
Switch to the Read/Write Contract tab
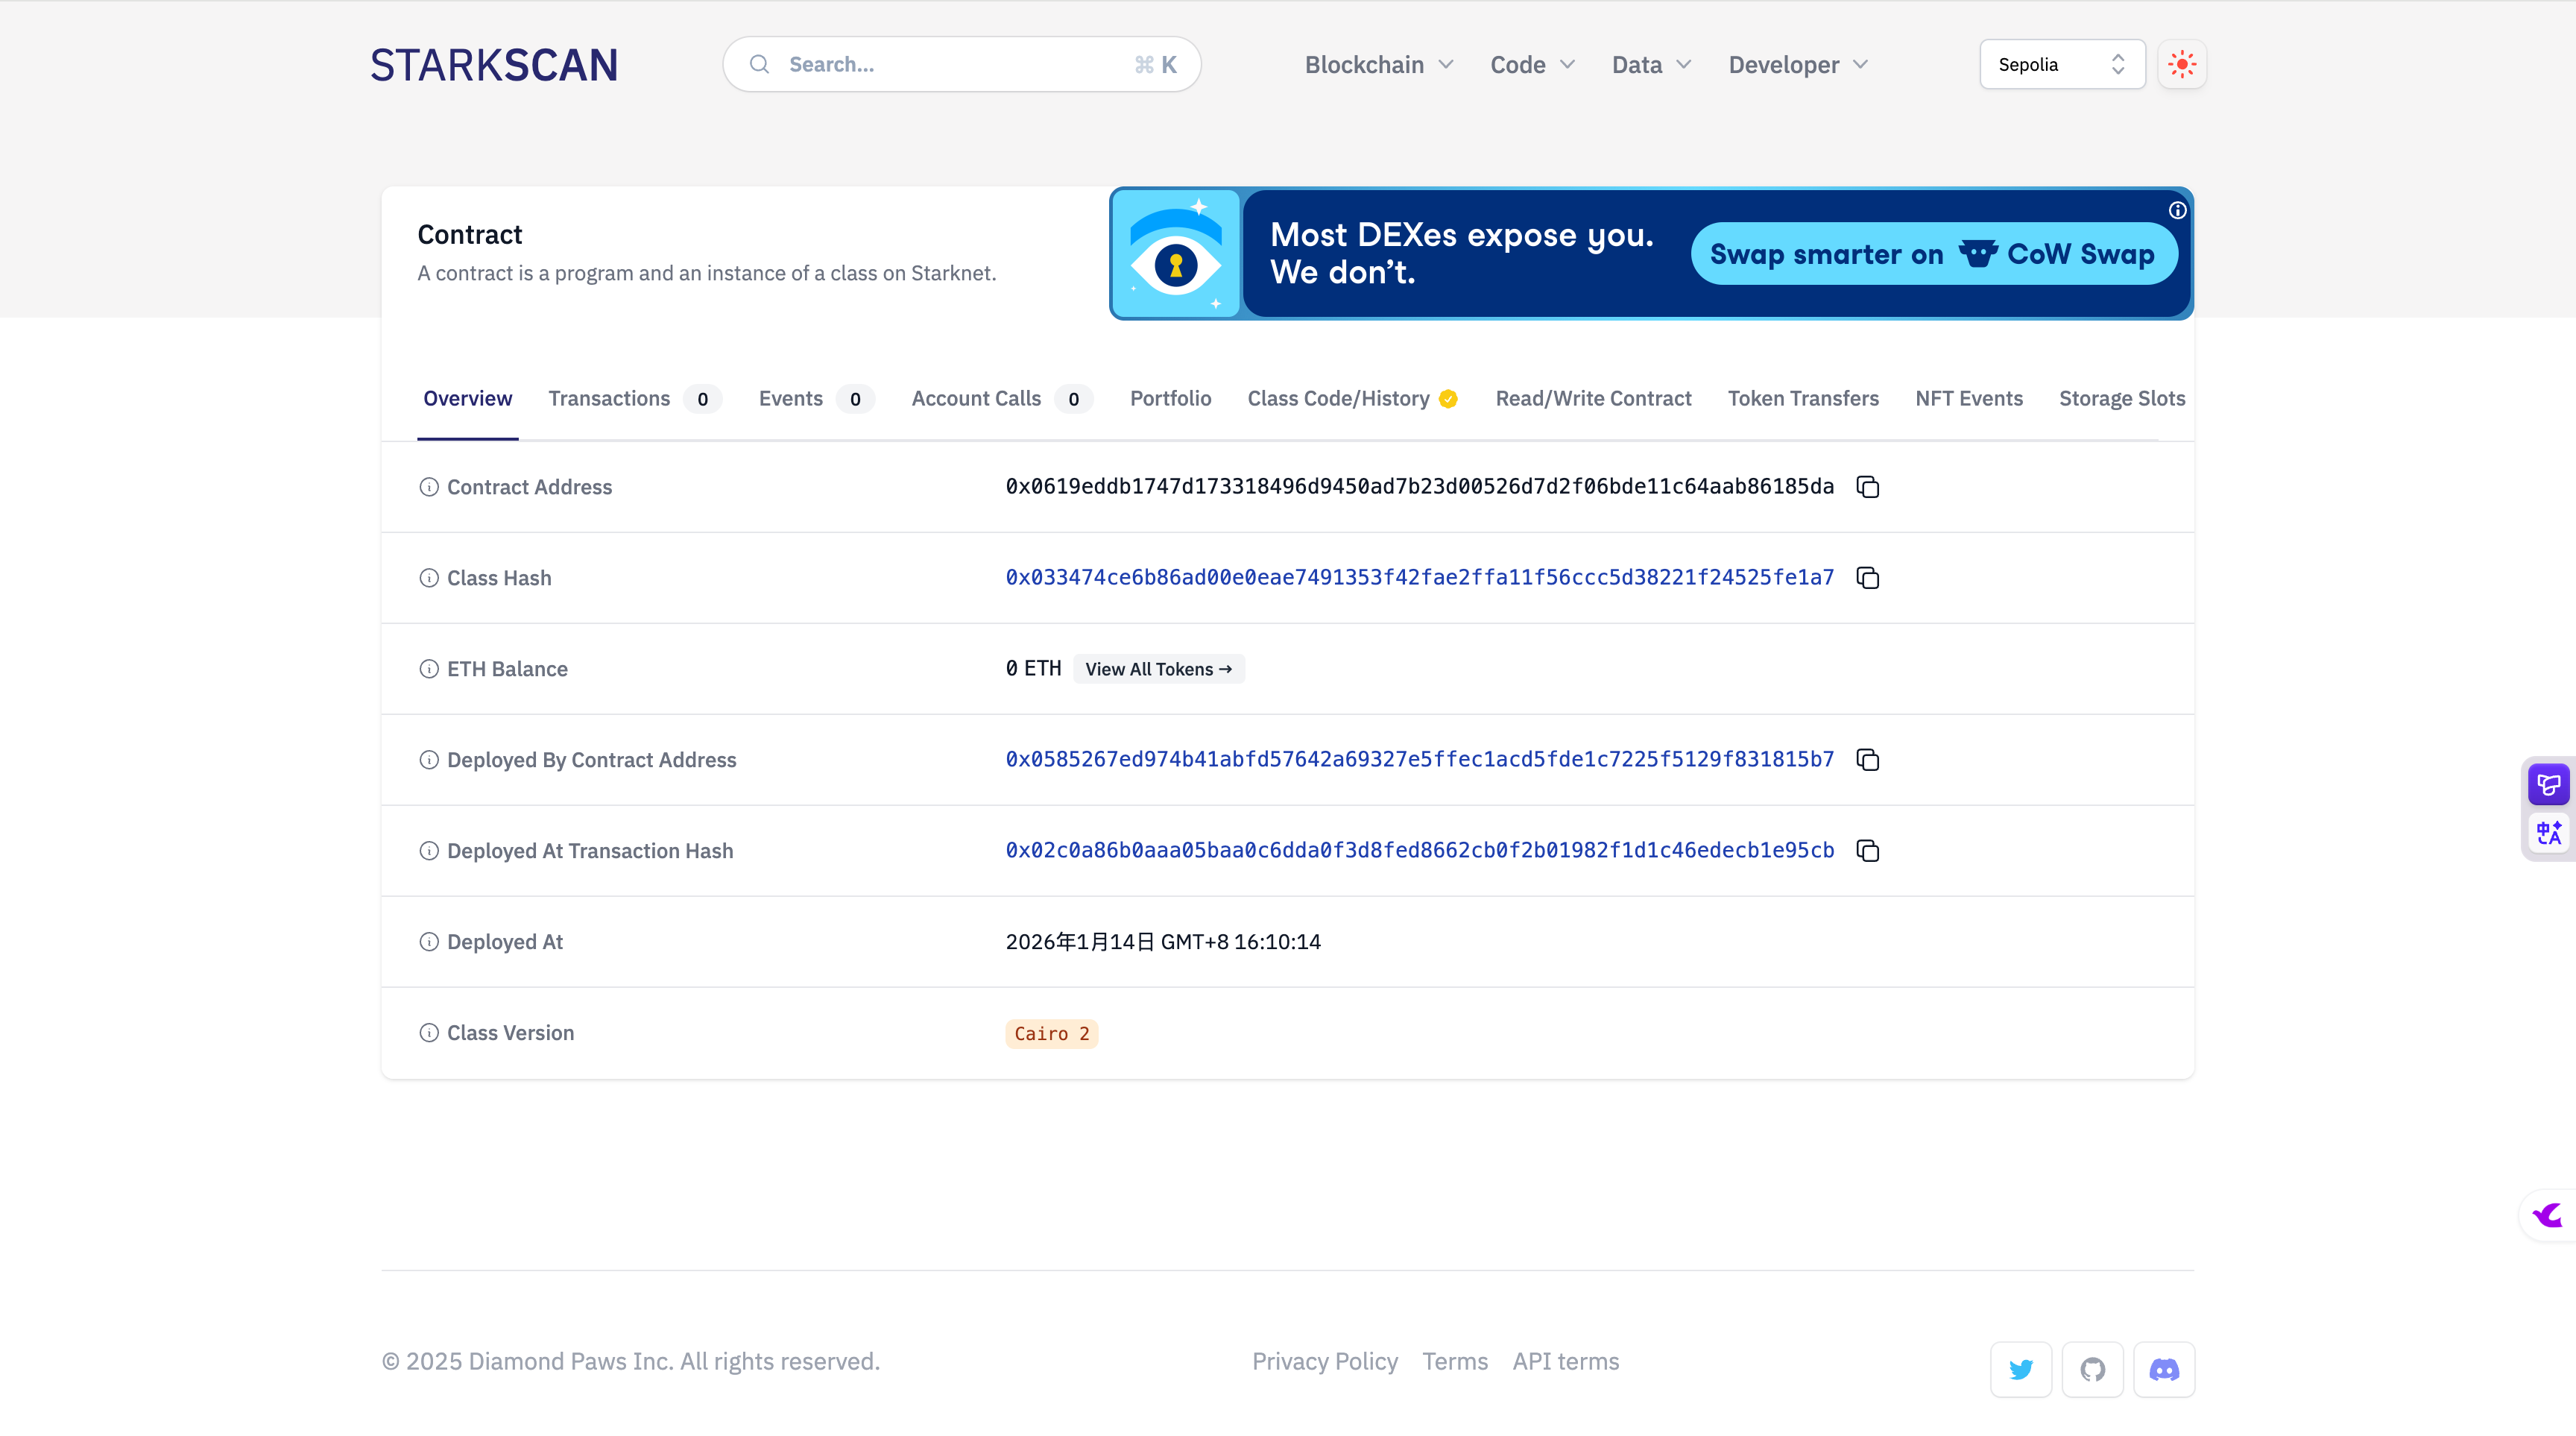tap(1593, 399)
